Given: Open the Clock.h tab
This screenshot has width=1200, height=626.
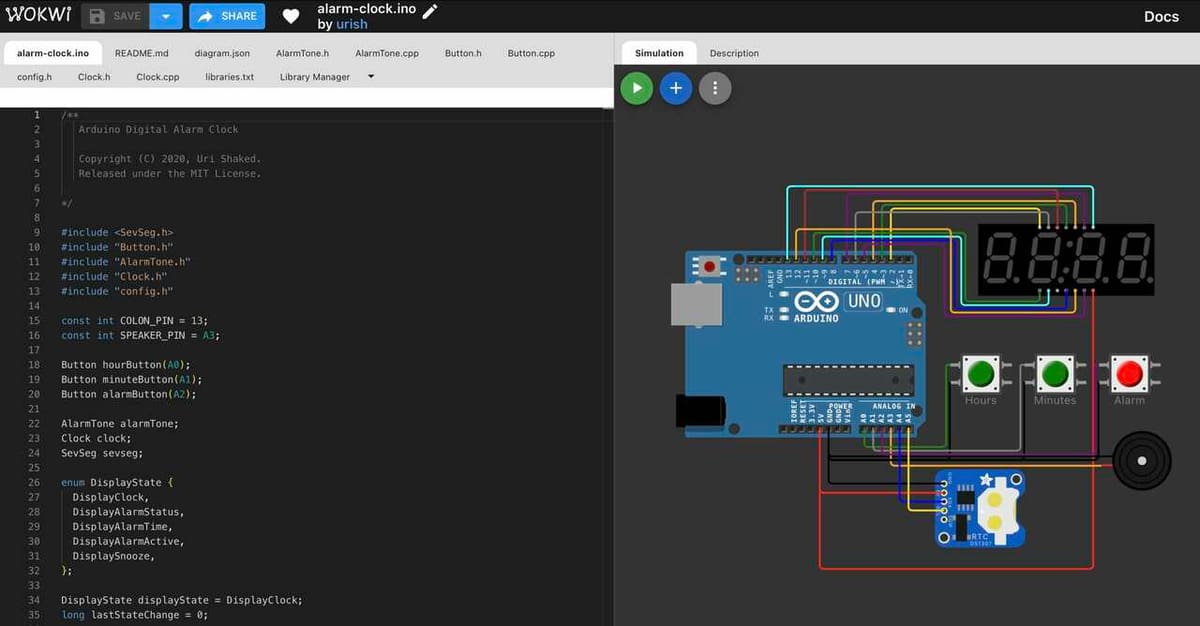Looking at the screenshot, I should pos(94,77).
